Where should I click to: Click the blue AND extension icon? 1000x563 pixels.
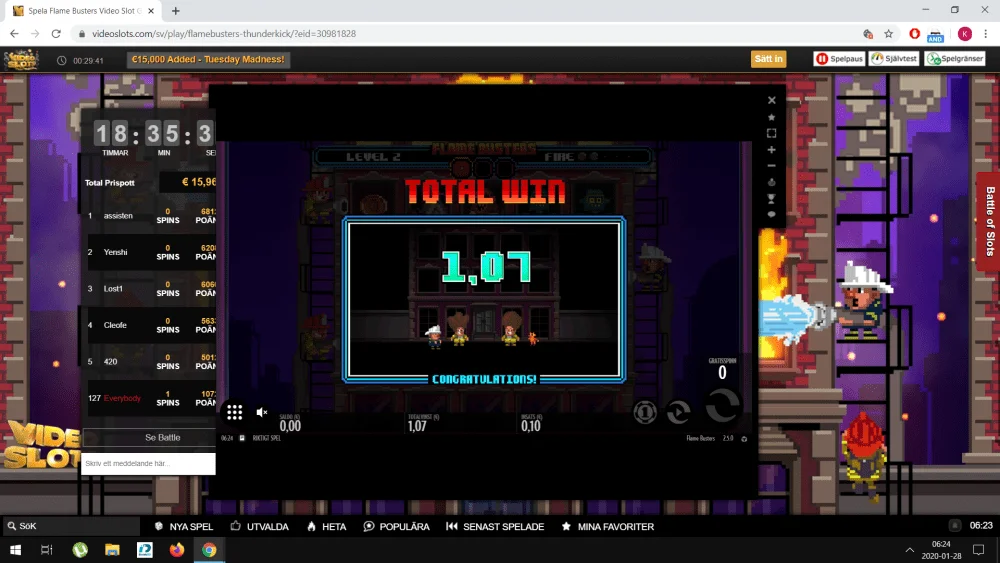[936, 35]
